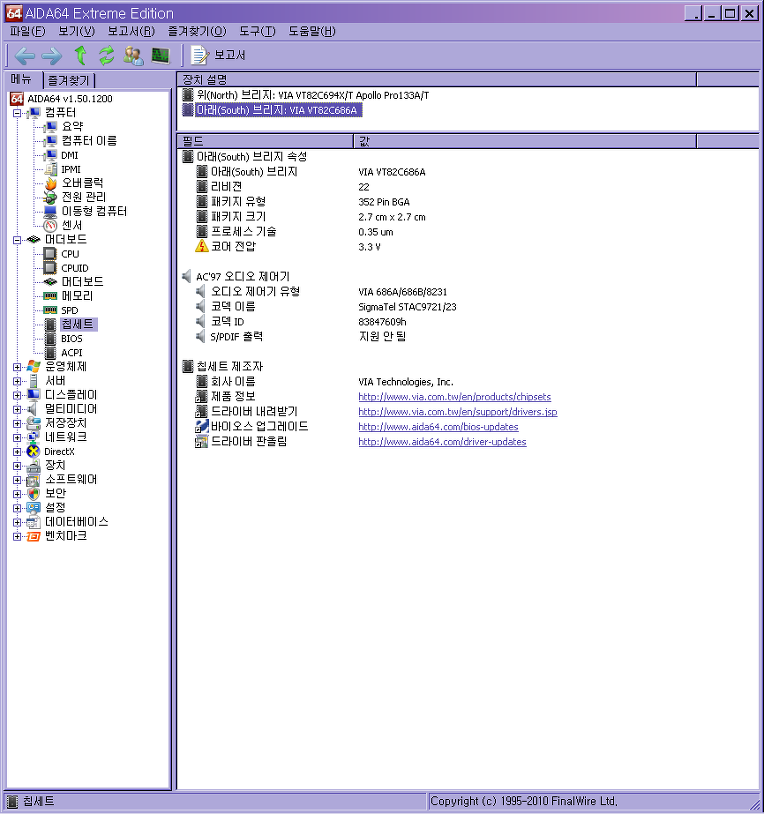Open the 보기(V) menu
The width and height of the screenshot is (764, 814).
[x=76, y=31]
